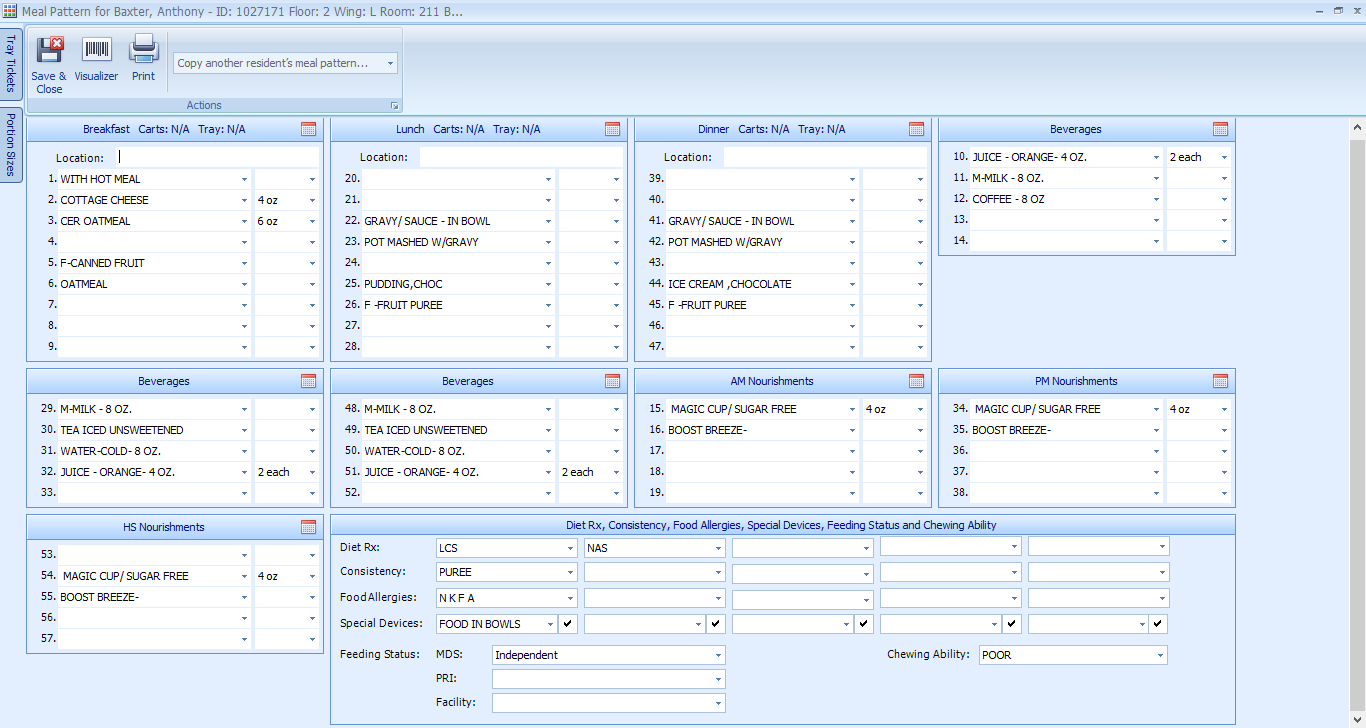The width and height of the screenshot is (1366, 728).
Task: Switch to Tray Tickets side tab
Action: (x=11, y=64)
